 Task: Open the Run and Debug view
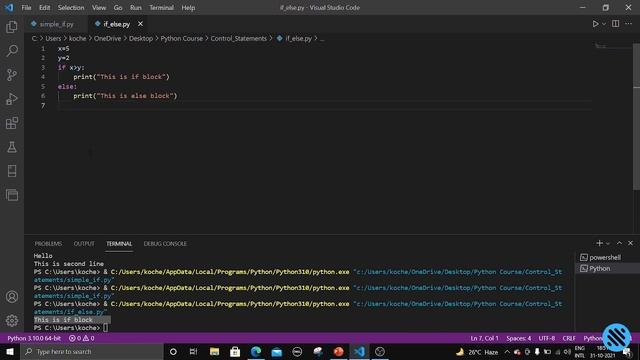tap(12, 99)
